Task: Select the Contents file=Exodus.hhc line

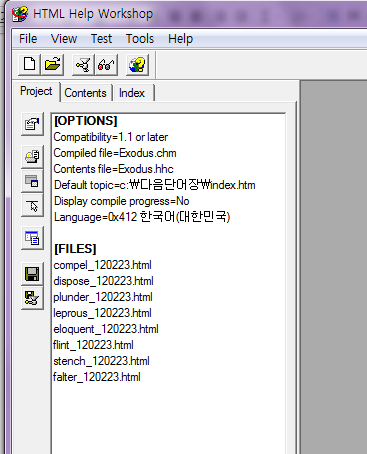Action: coord(114,169)
